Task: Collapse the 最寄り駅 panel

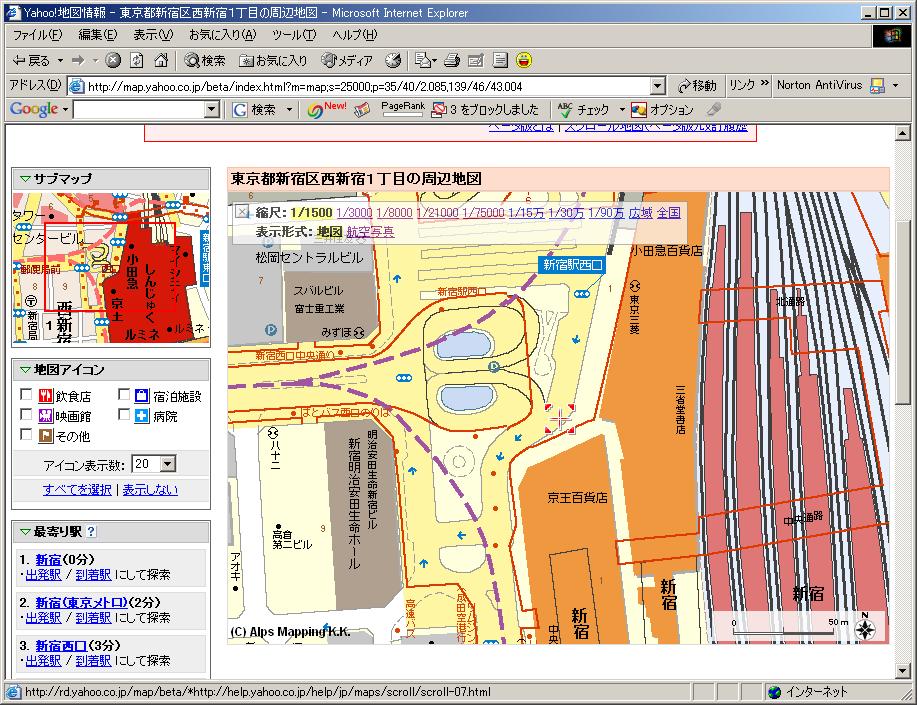Action: pyautogui.click(x=25, y=532)
